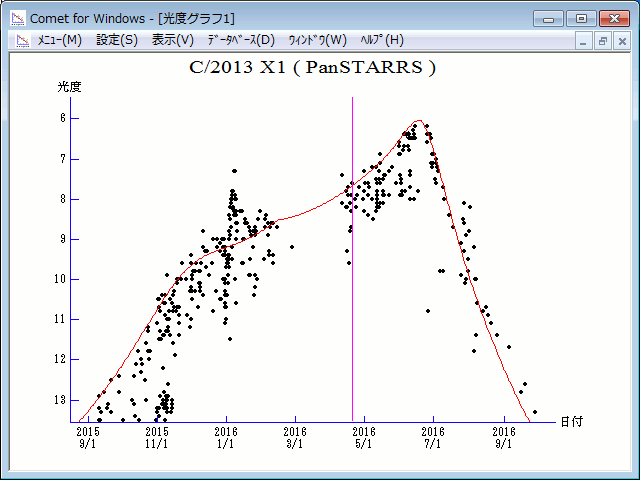Open the ウィンドウ(W) window menu

[317, 40]
